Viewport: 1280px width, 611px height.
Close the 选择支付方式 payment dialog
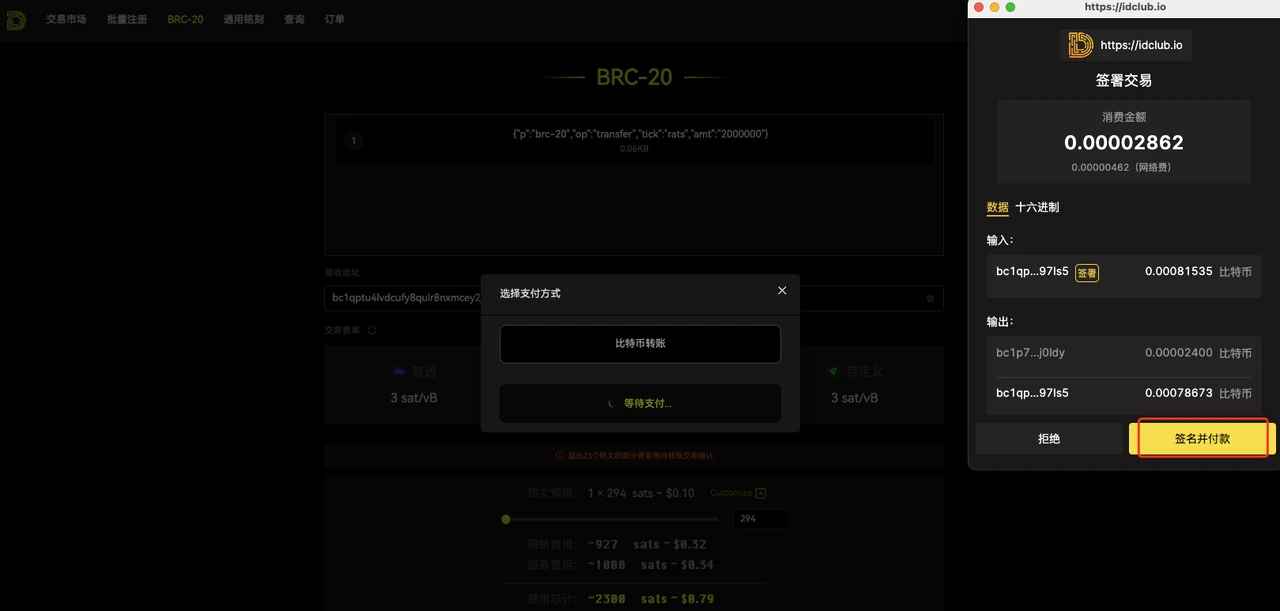pos(782,291)
